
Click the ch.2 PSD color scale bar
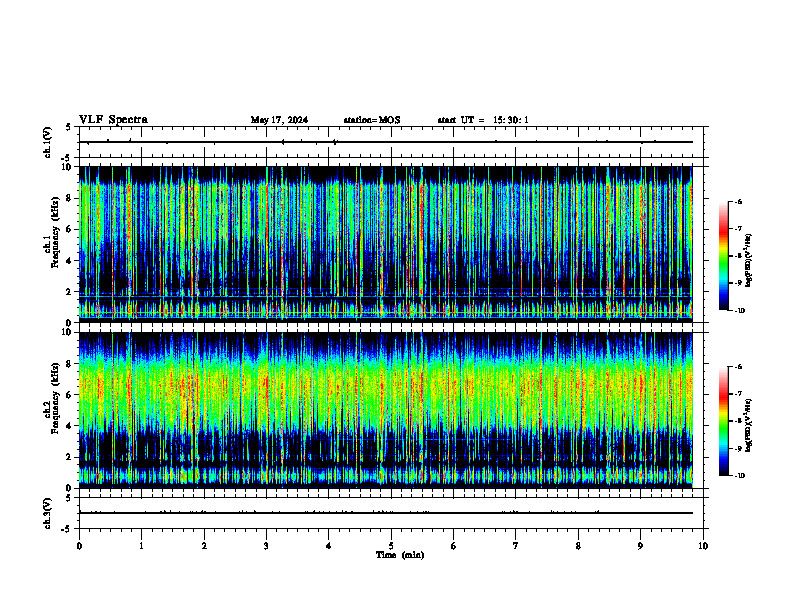tap(723, 421)
